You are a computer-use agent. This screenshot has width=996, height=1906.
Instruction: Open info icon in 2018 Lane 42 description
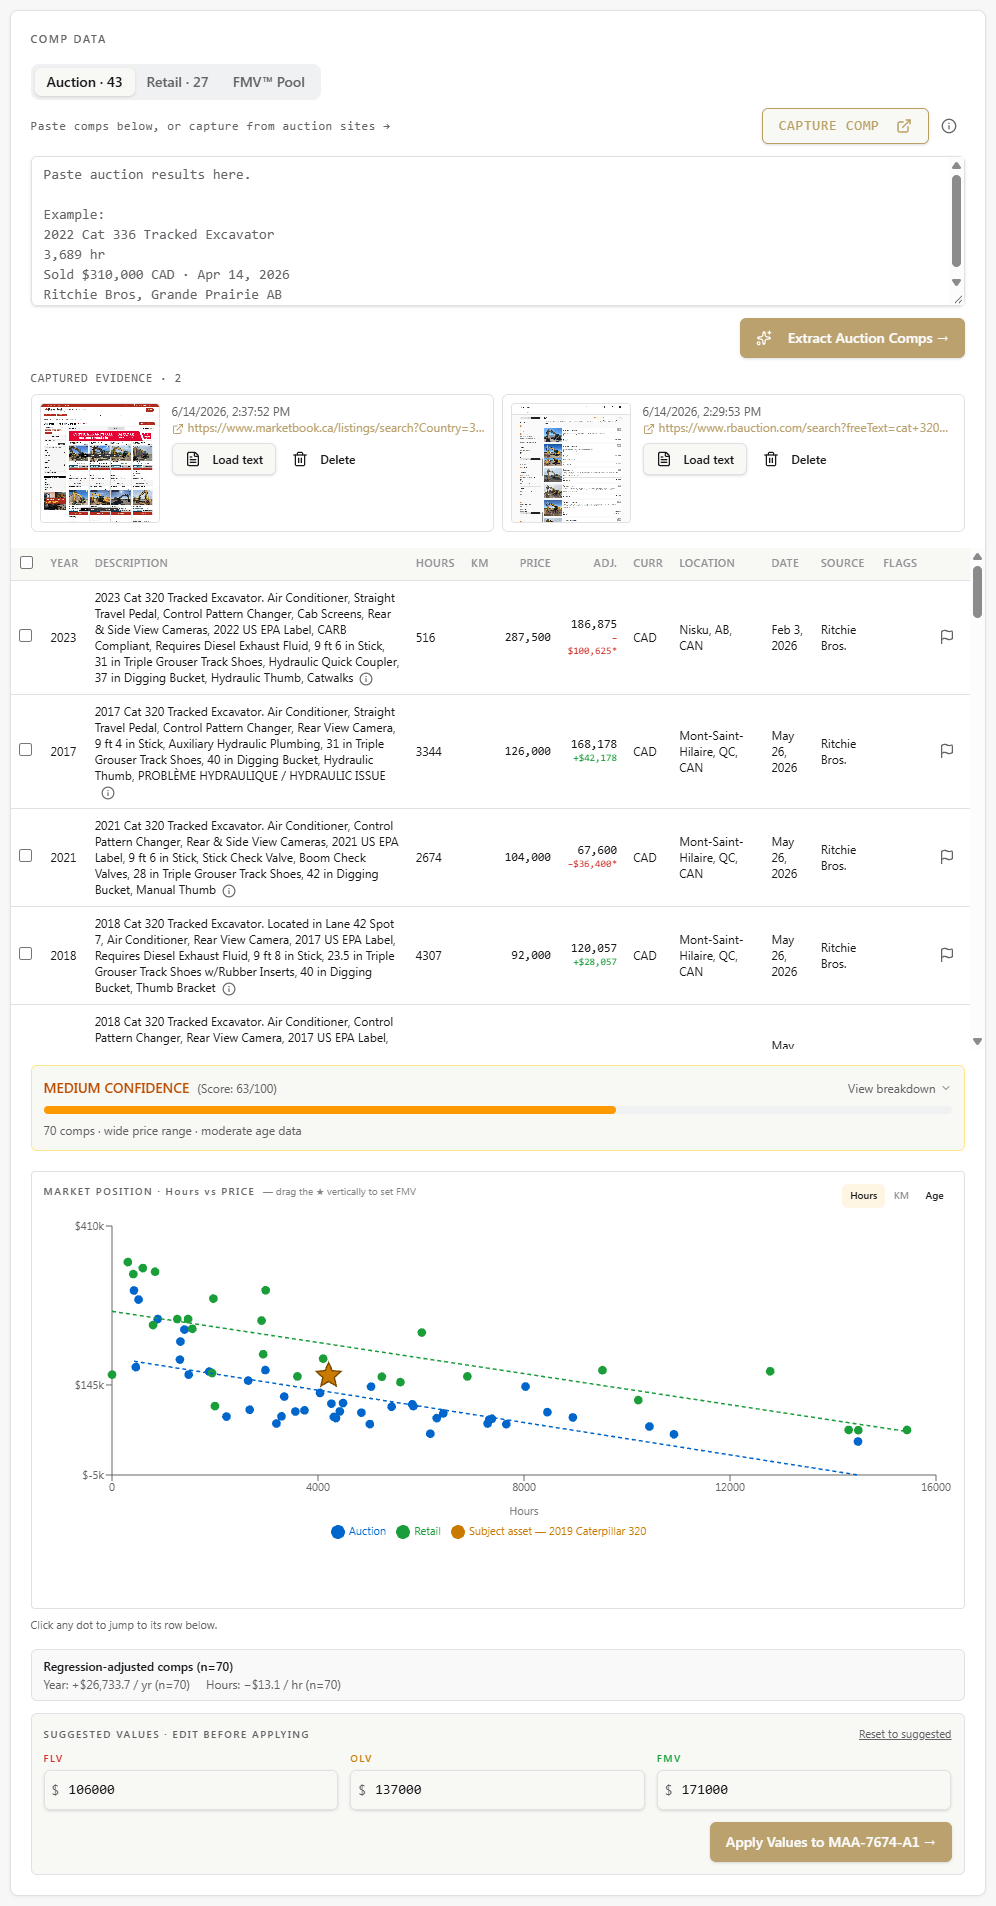click(x=229, y=989)
